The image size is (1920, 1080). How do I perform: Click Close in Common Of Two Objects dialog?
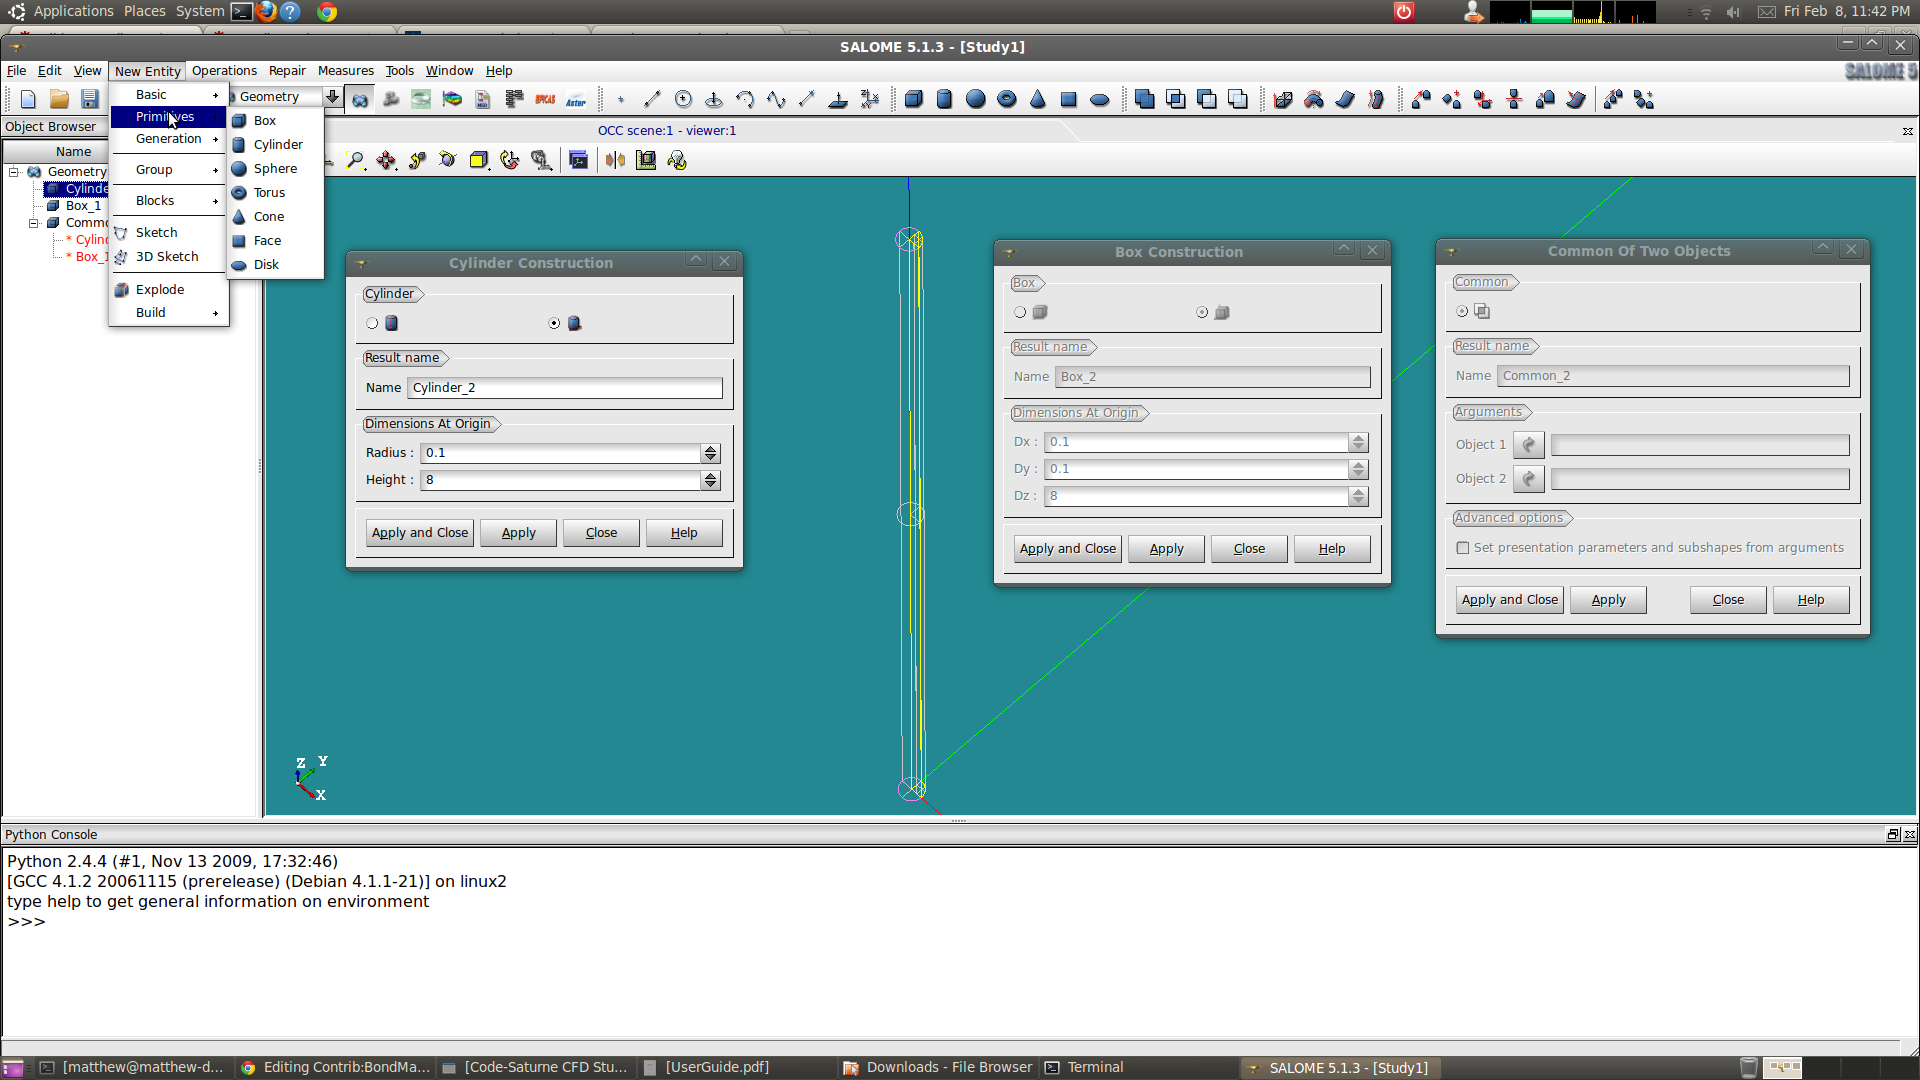[1728, 600]
